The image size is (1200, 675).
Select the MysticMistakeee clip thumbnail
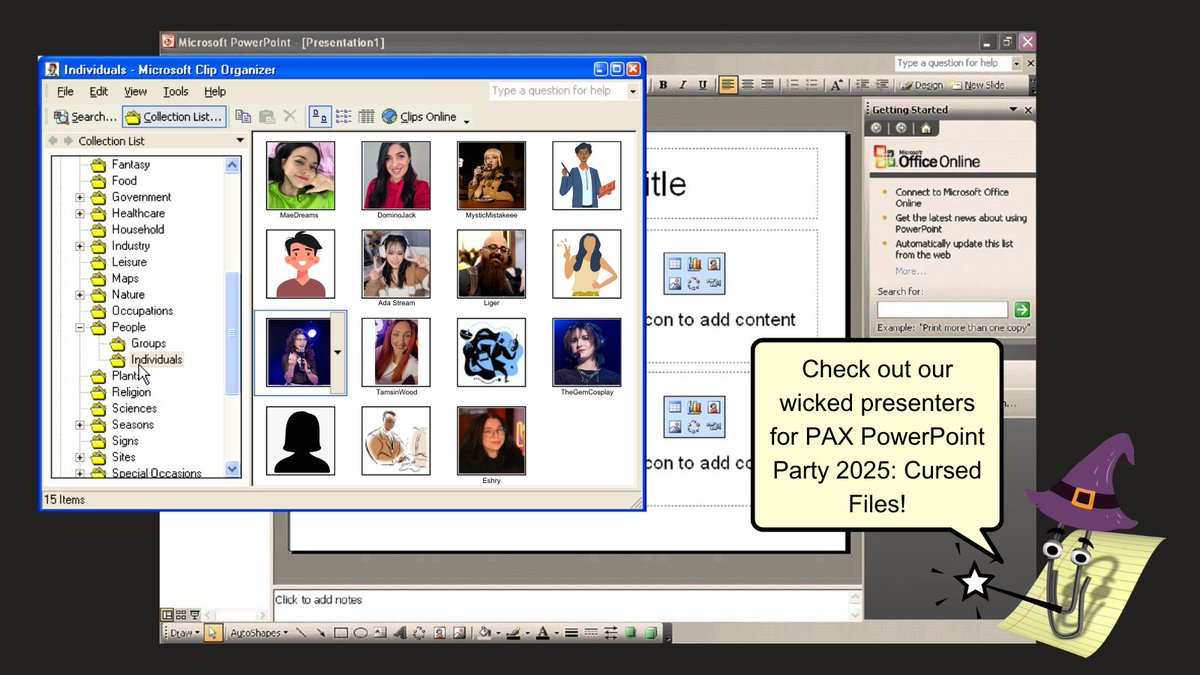491,175
